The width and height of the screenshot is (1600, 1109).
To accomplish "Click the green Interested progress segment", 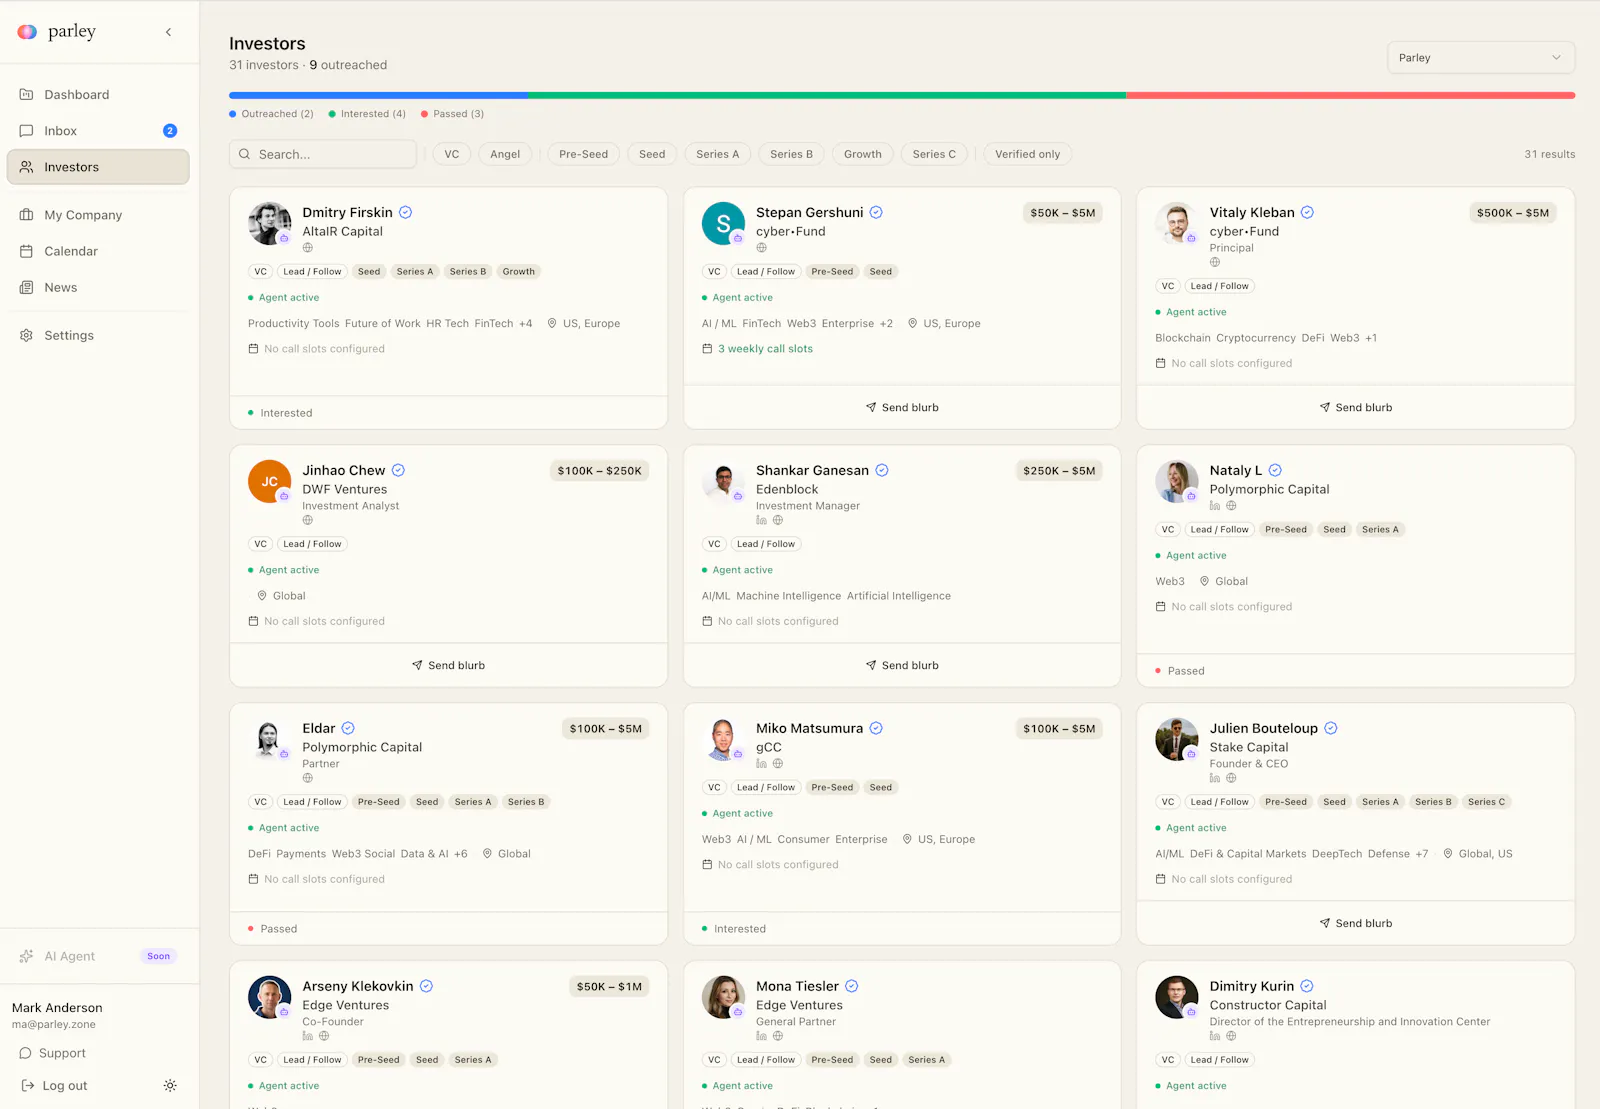I will [x=827, y=96].
